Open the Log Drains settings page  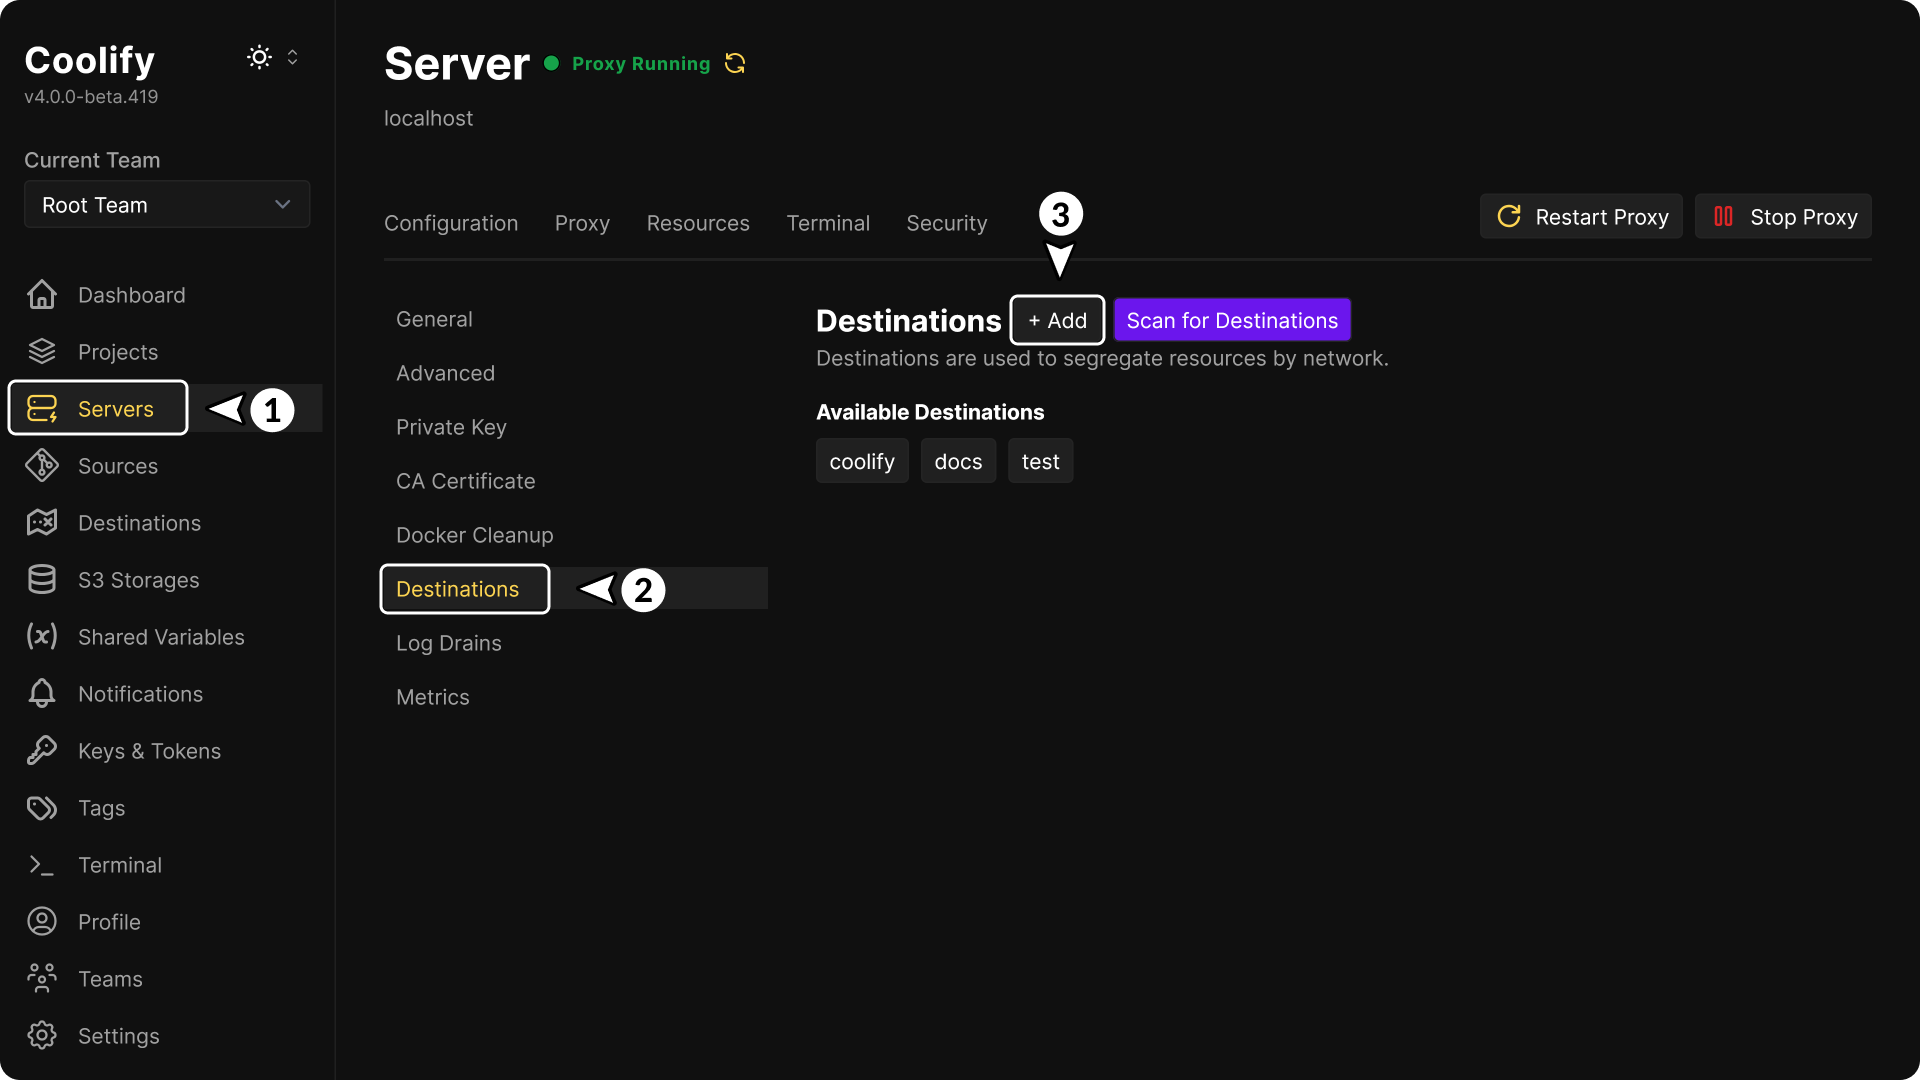(x=448, y=643)
